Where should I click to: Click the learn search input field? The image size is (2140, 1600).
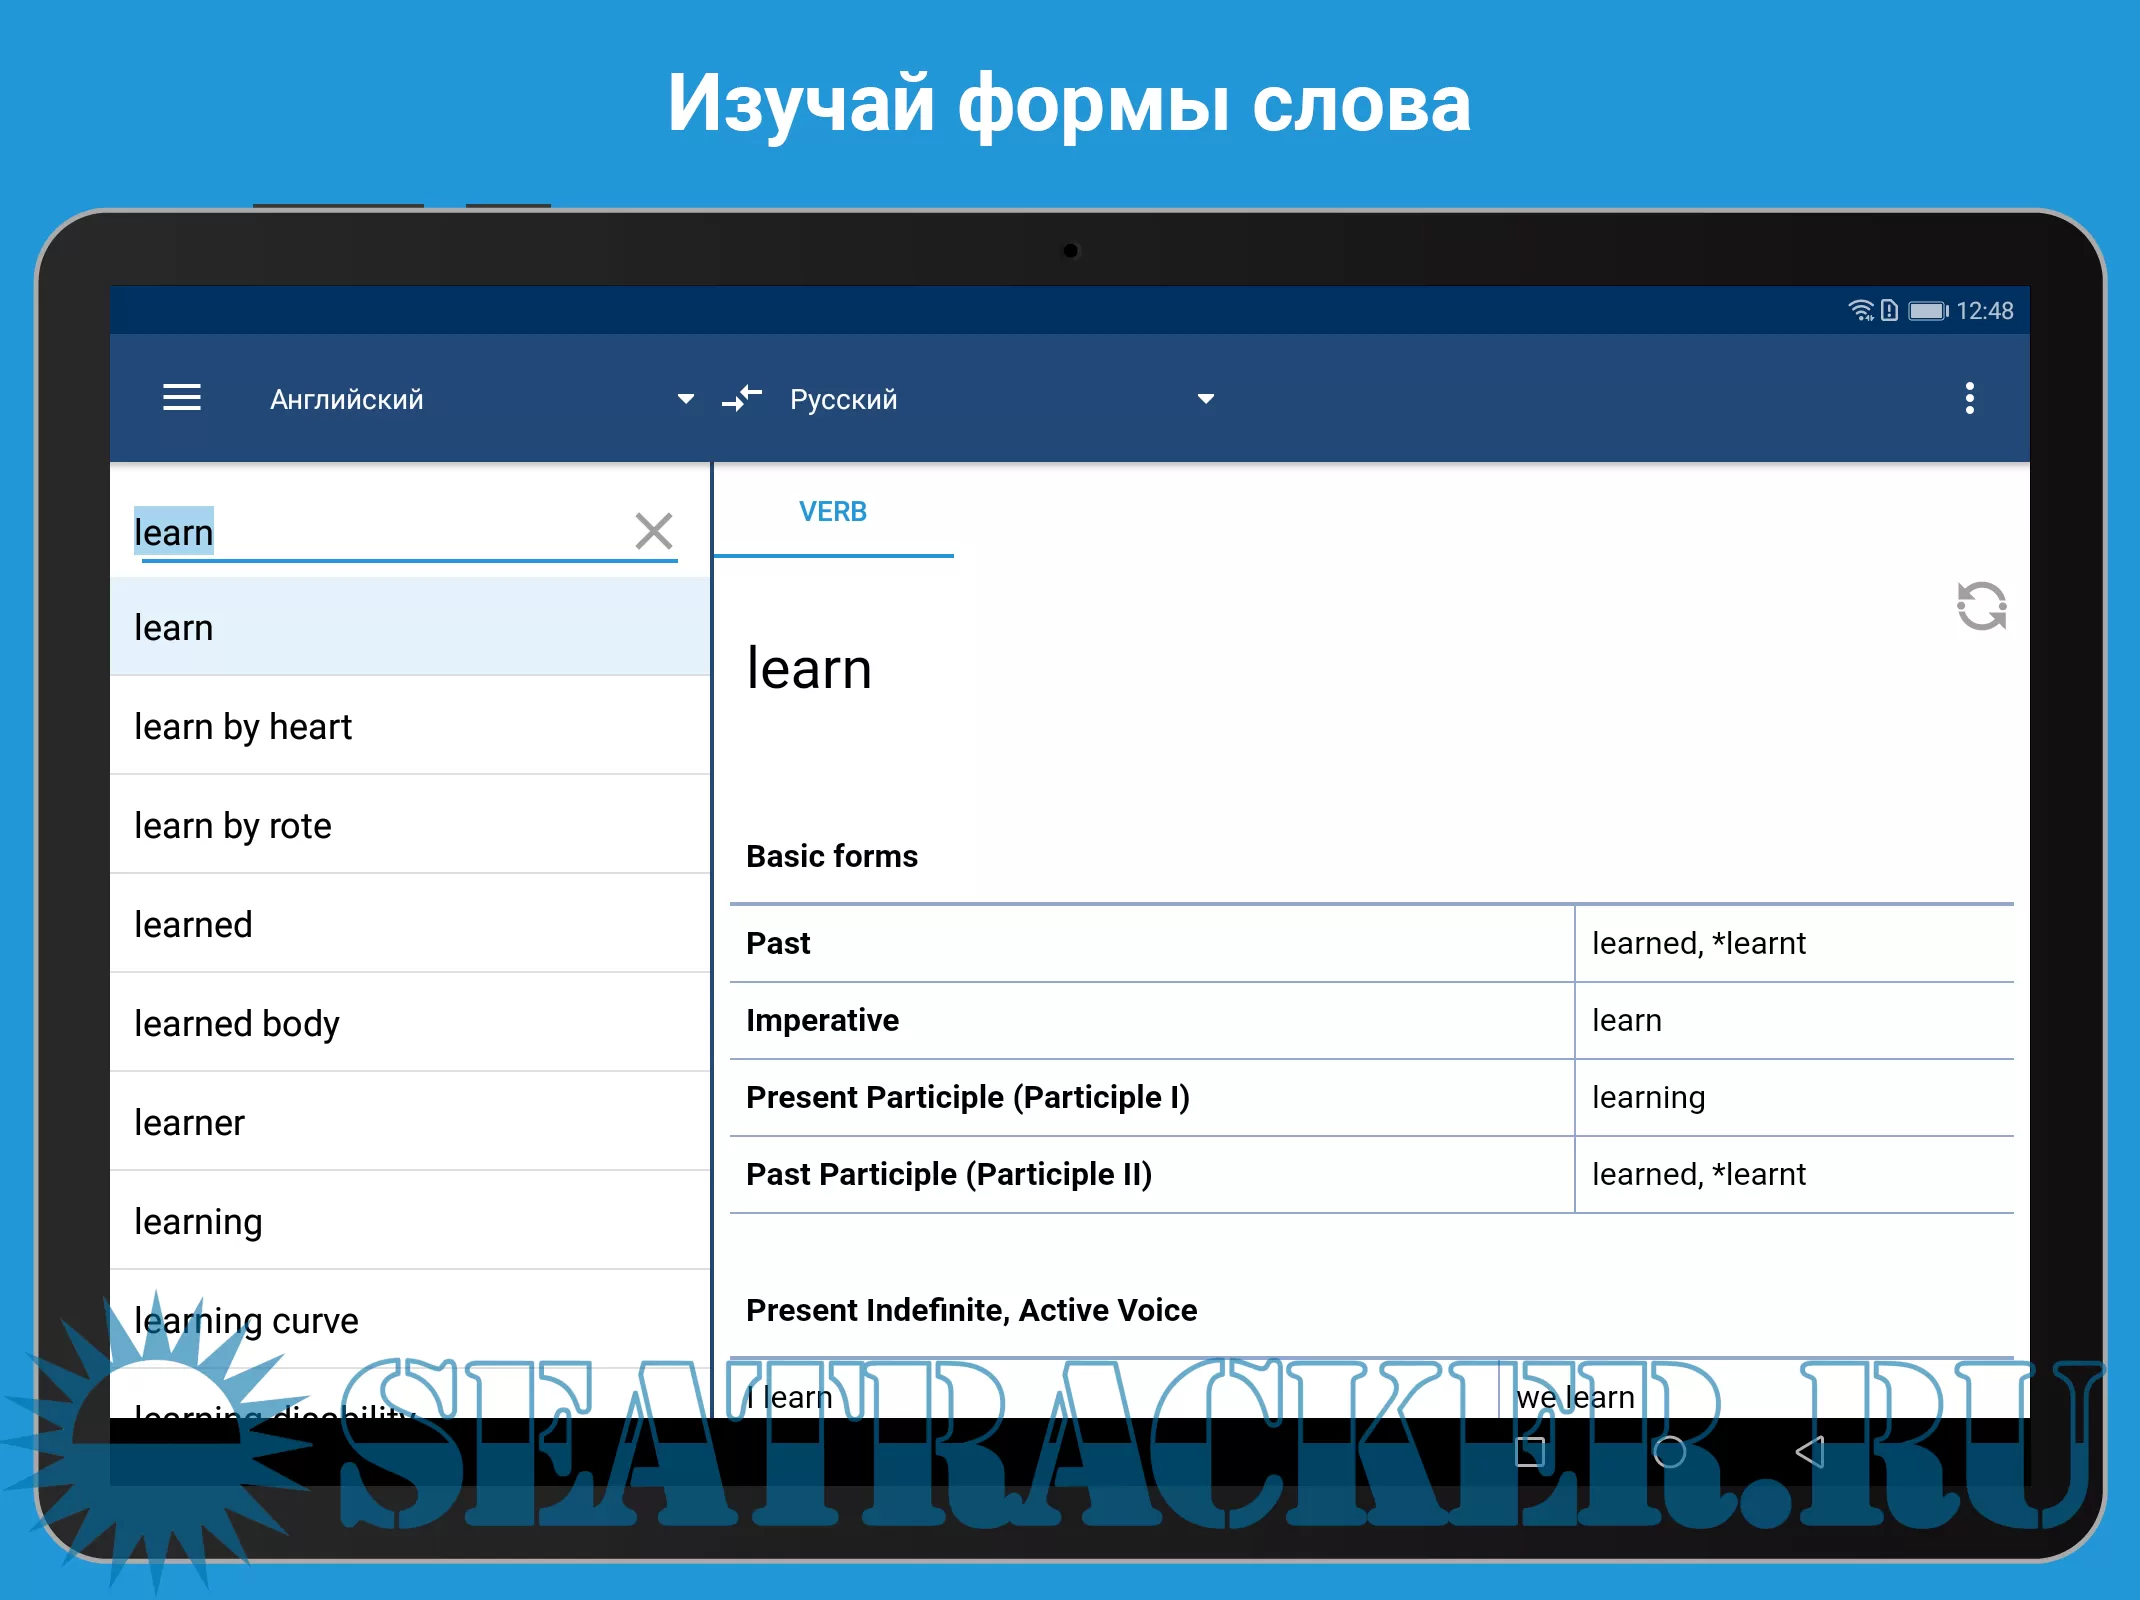[x=380, y=532]
